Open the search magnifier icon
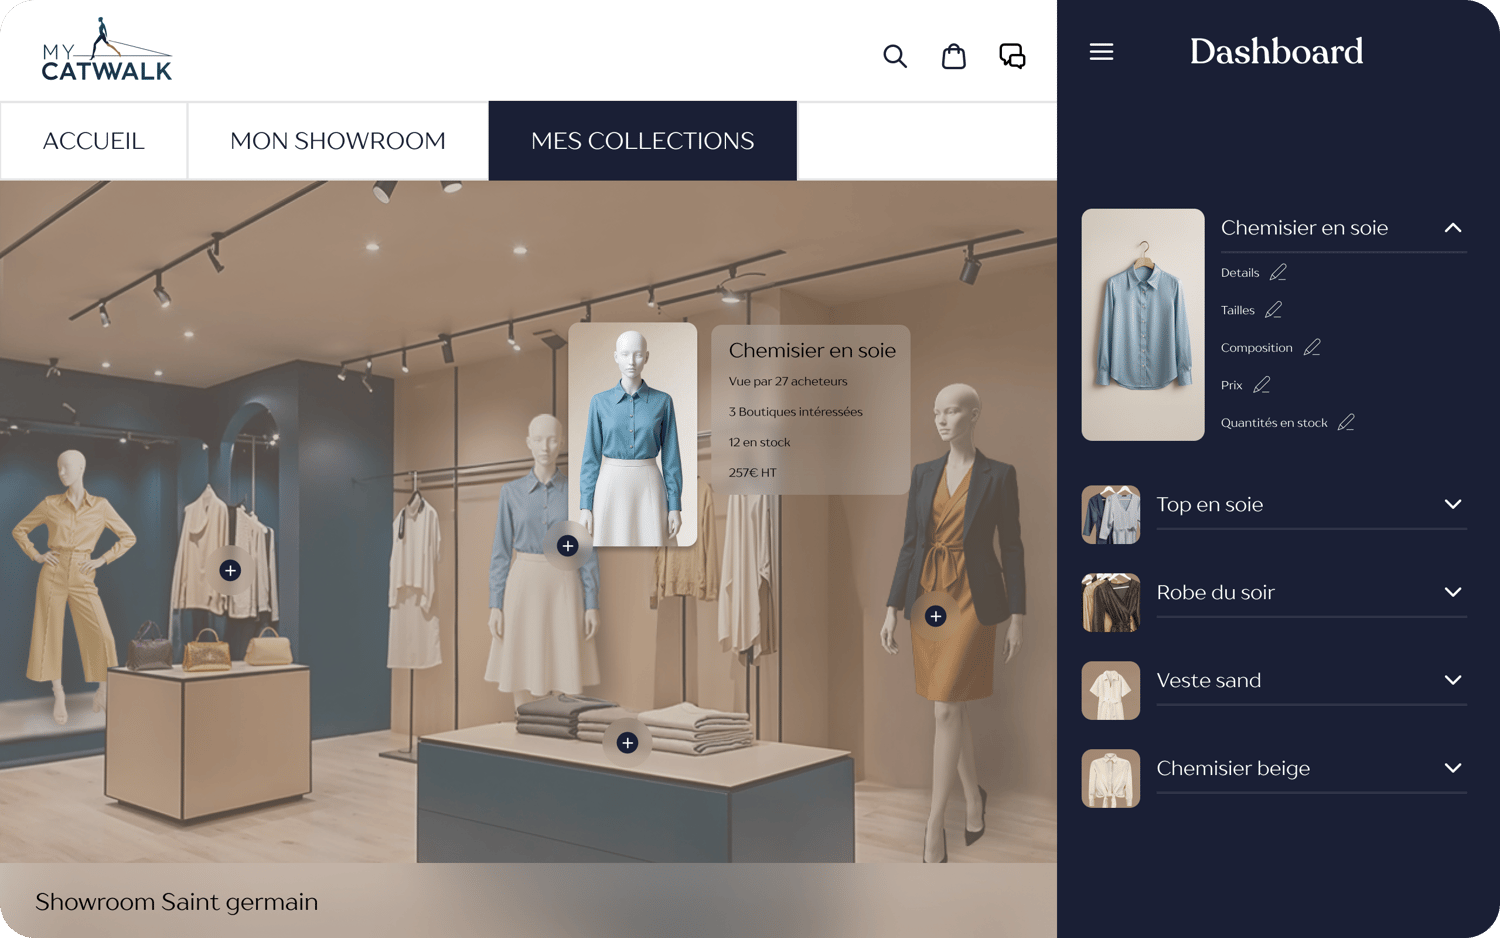 (895, 56)
